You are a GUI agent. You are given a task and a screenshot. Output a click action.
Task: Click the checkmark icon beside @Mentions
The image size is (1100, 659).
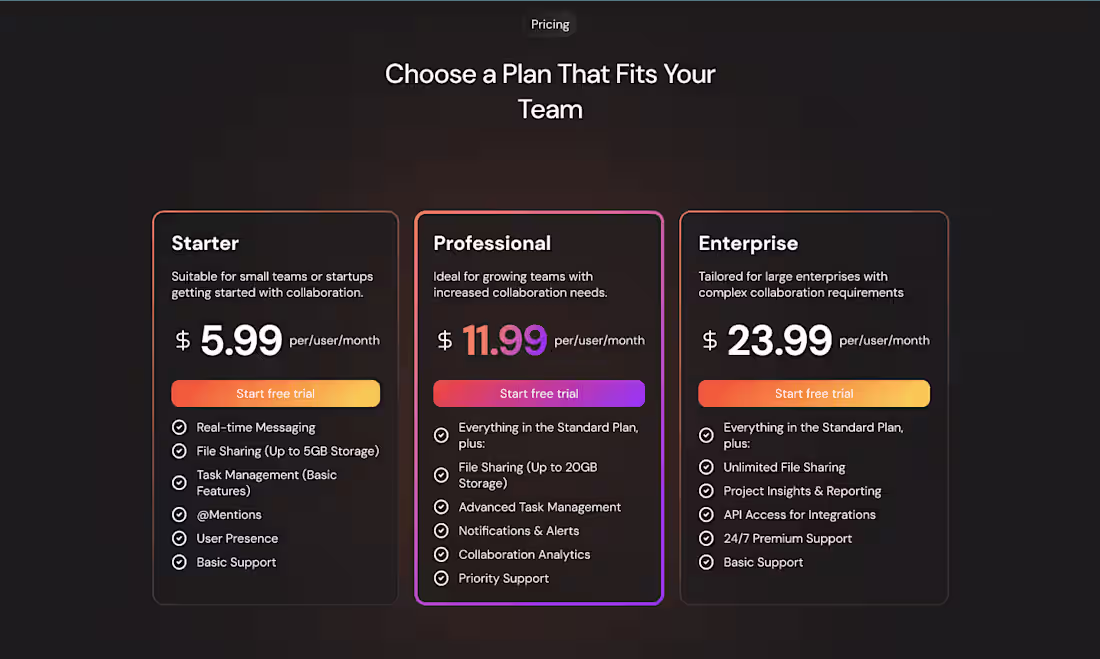179,514
